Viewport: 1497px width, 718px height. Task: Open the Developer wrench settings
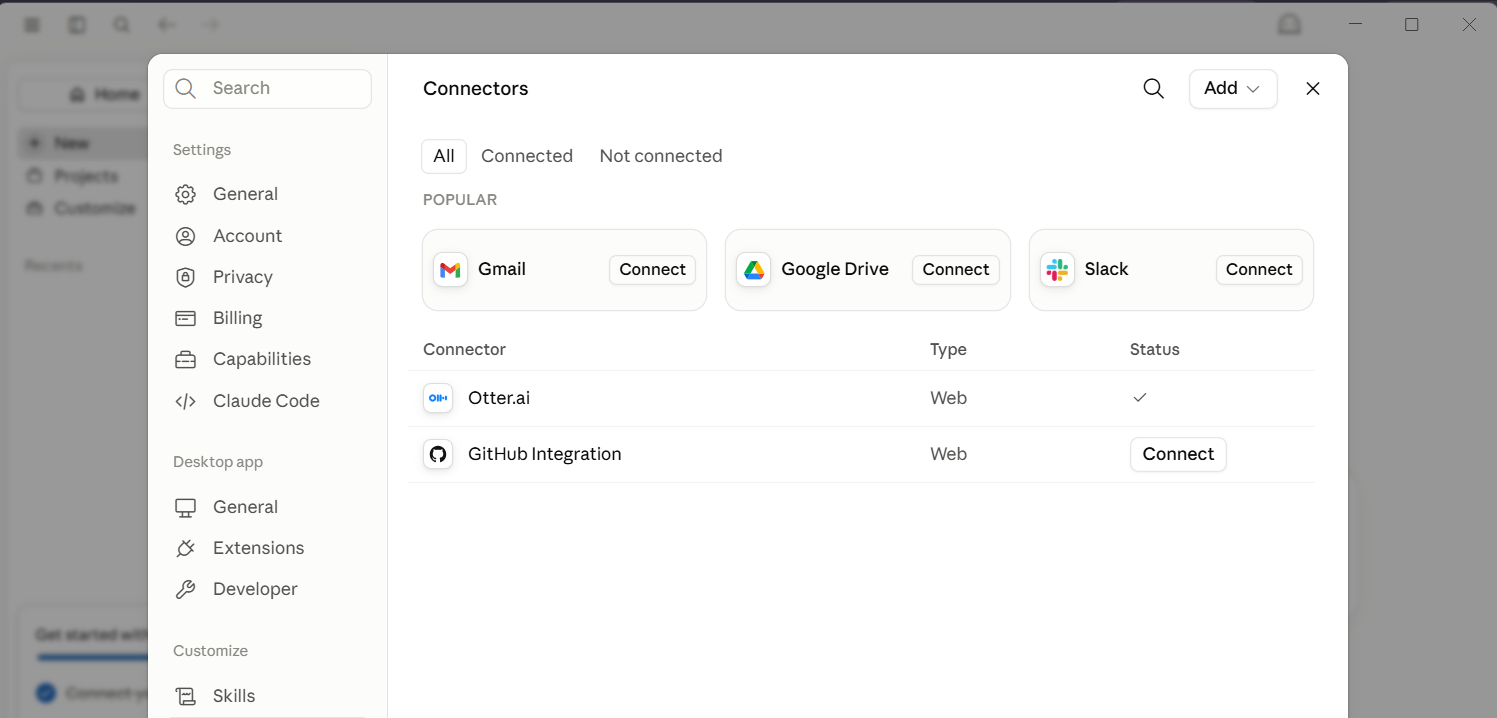[235, 589]
